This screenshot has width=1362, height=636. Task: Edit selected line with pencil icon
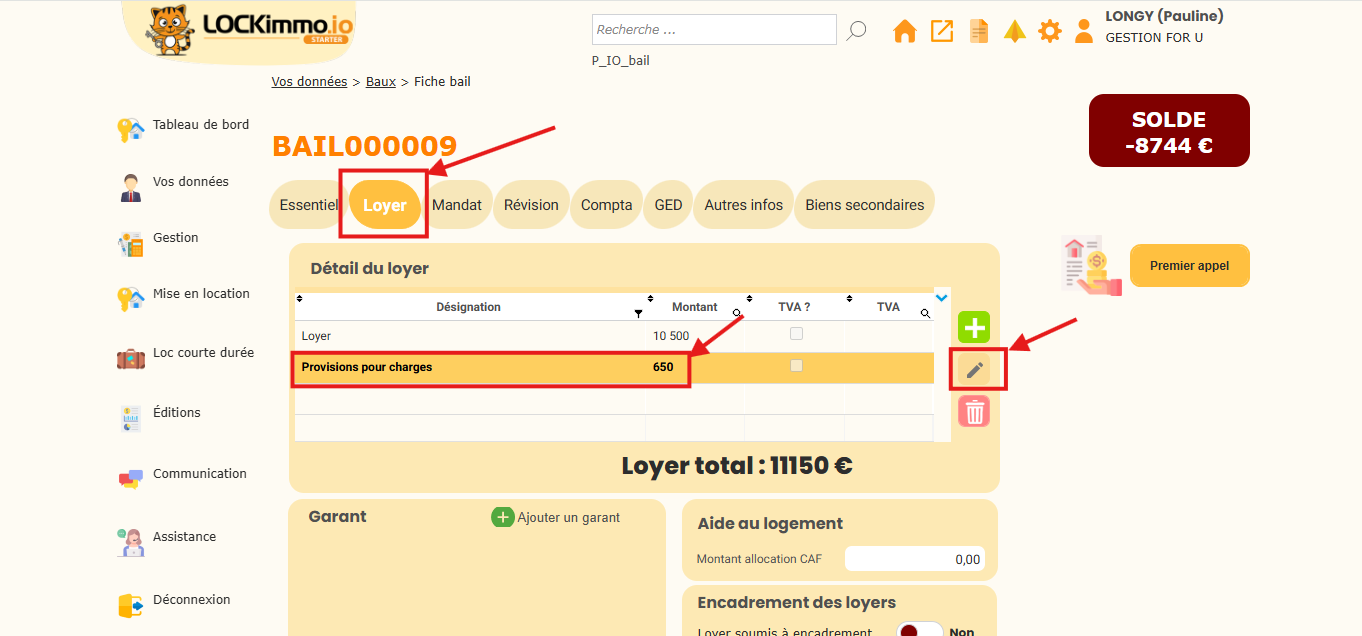click(975, 370)
